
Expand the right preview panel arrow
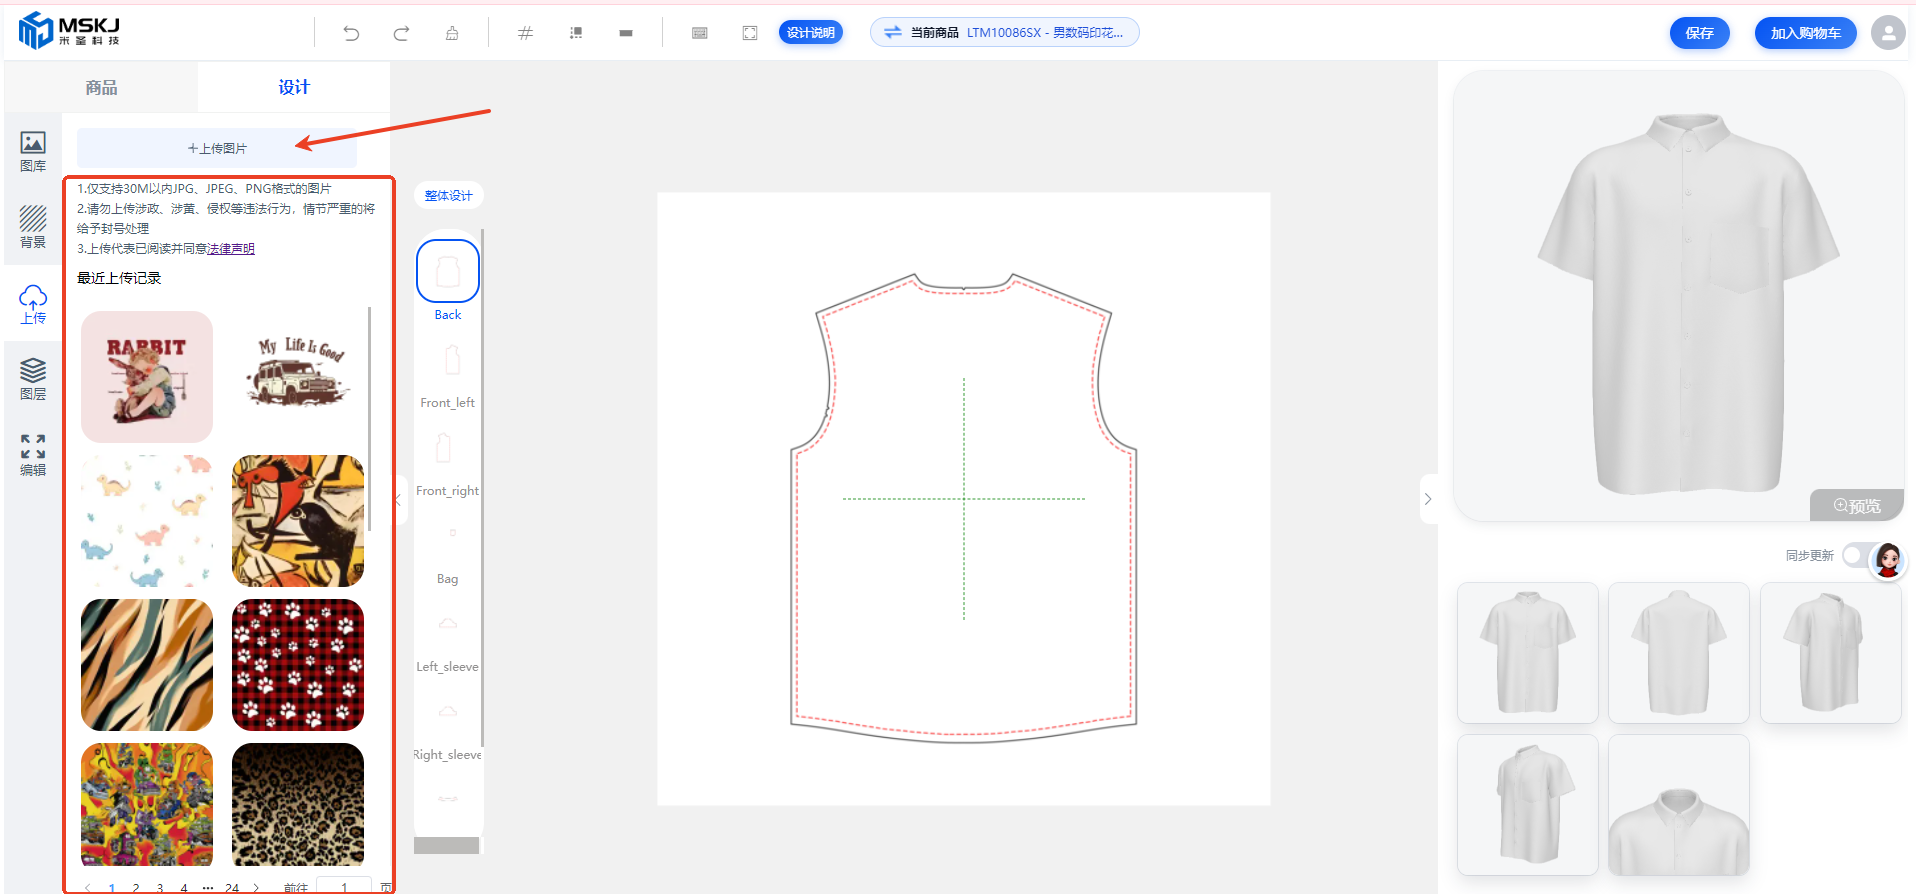1428,499
